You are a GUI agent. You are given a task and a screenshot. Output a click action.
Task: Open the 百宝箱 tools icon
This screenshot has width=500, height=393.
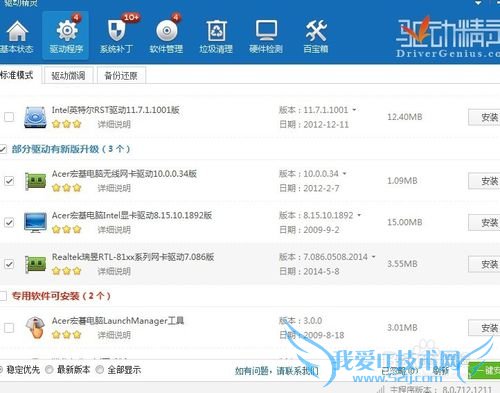pyautogui.click(x=316, y=36)
